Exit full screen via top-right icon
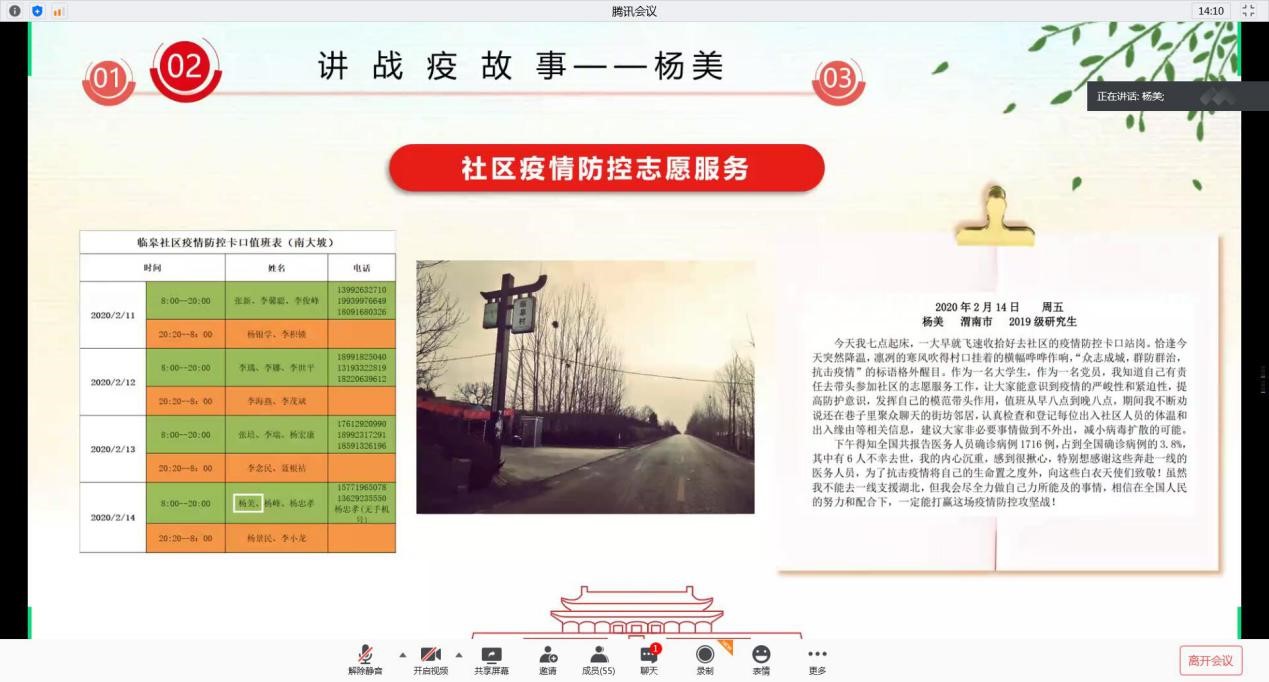Viewport: 1269px width, 682px height. (x=1248, y=11)
